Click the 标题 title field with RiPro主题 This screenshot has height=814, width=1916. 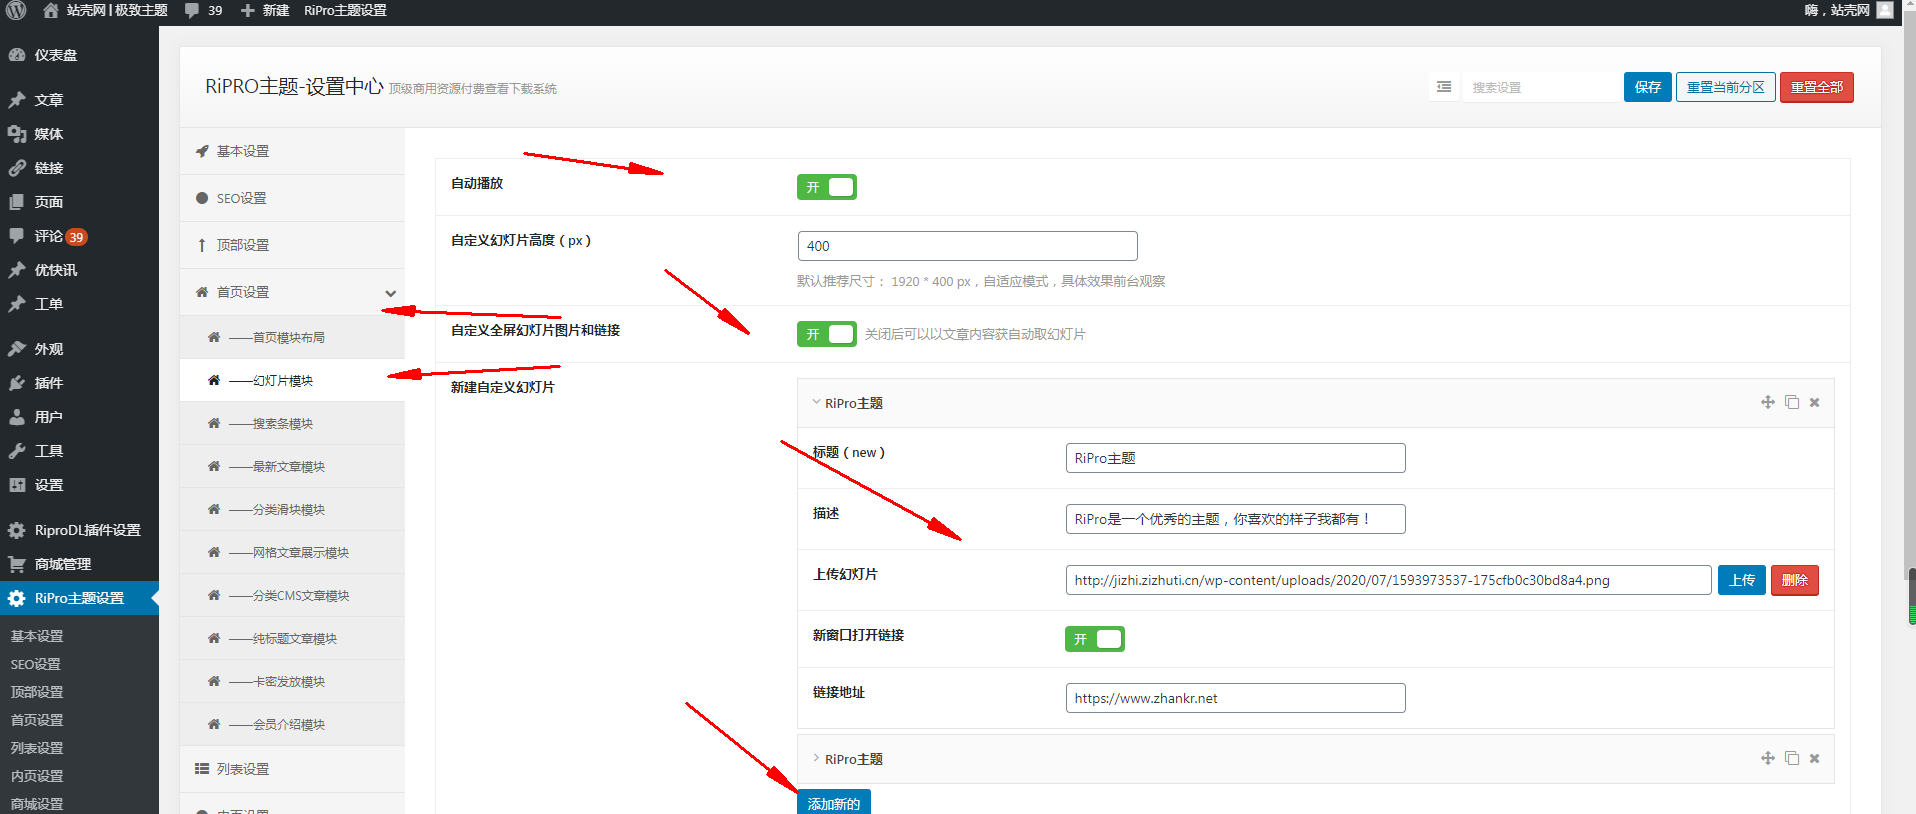click(1235, 458)
